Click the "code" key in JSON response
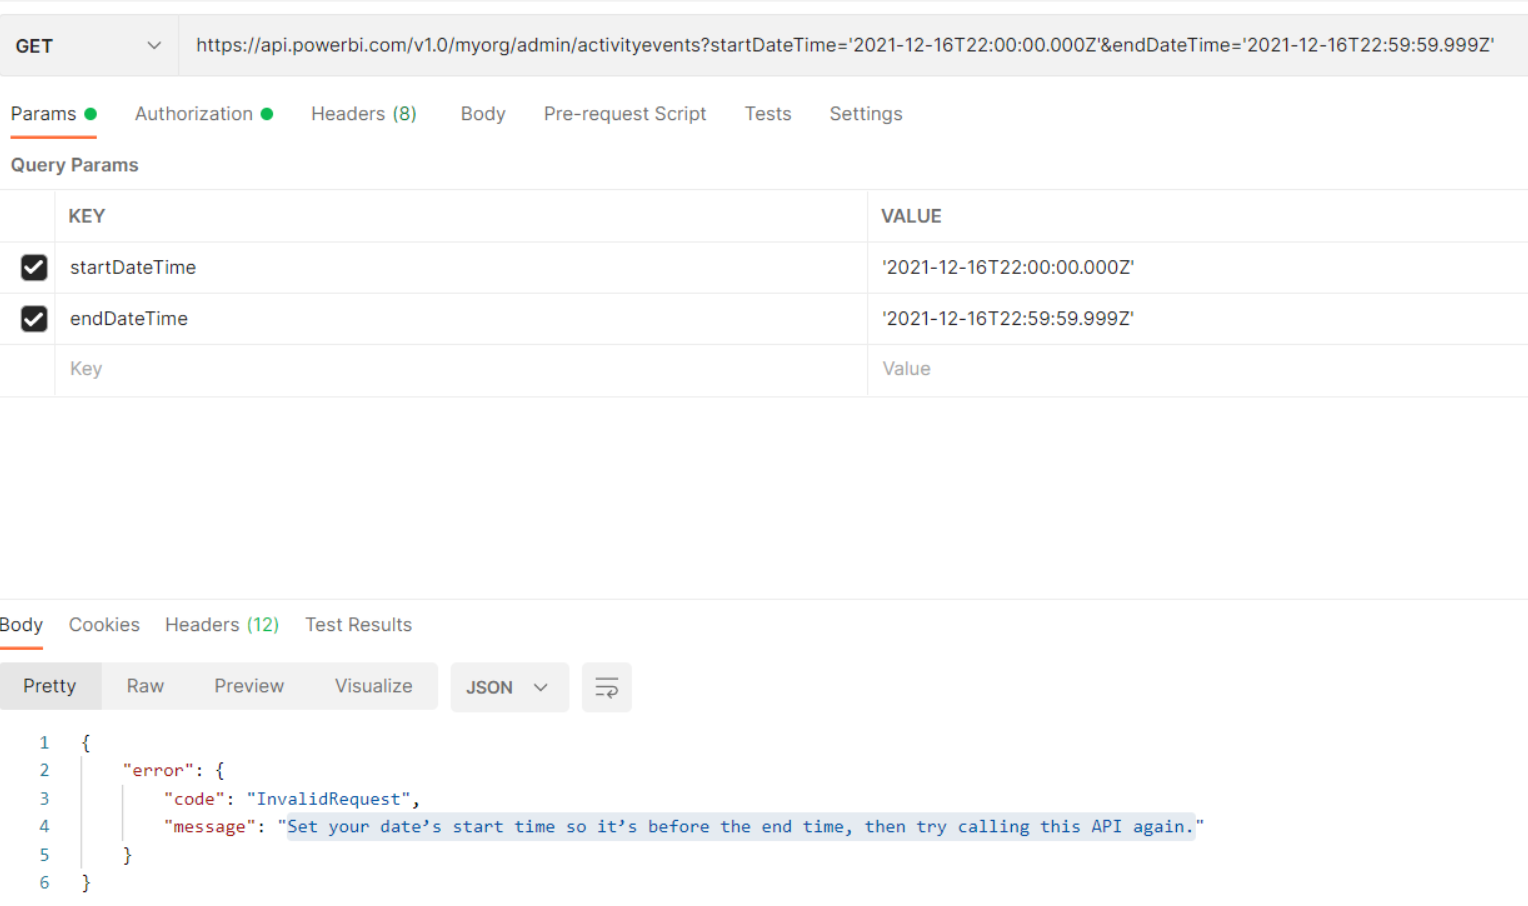 (x=194, y=799)
